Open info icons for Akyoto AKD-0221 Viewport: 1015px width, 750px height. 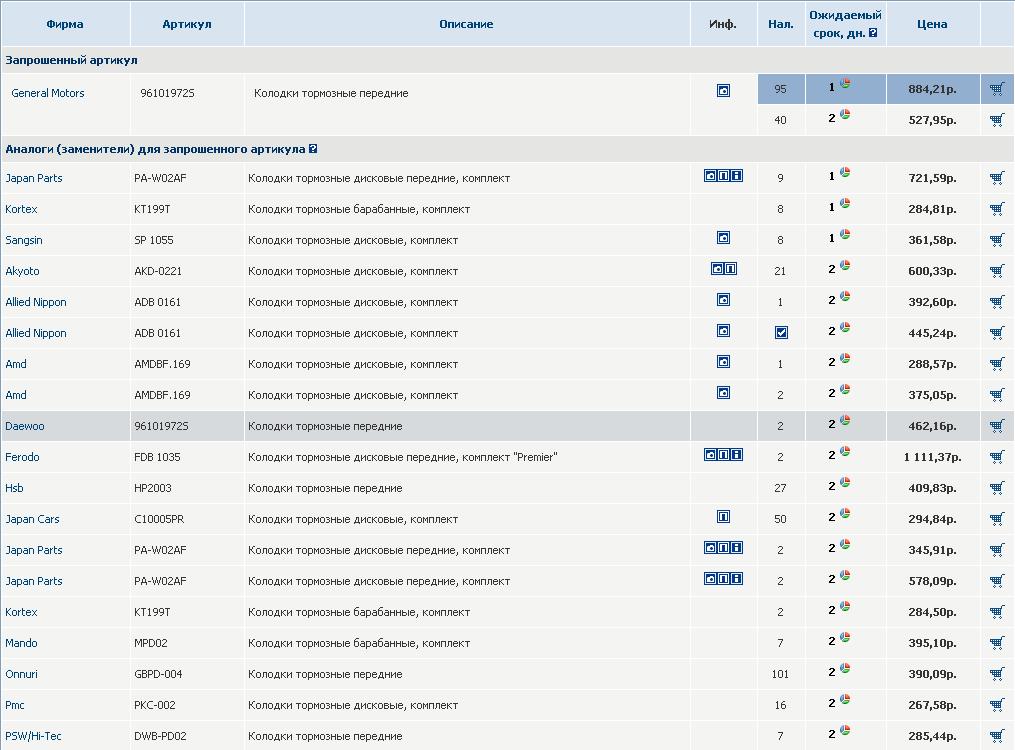(x=724, y=268)
